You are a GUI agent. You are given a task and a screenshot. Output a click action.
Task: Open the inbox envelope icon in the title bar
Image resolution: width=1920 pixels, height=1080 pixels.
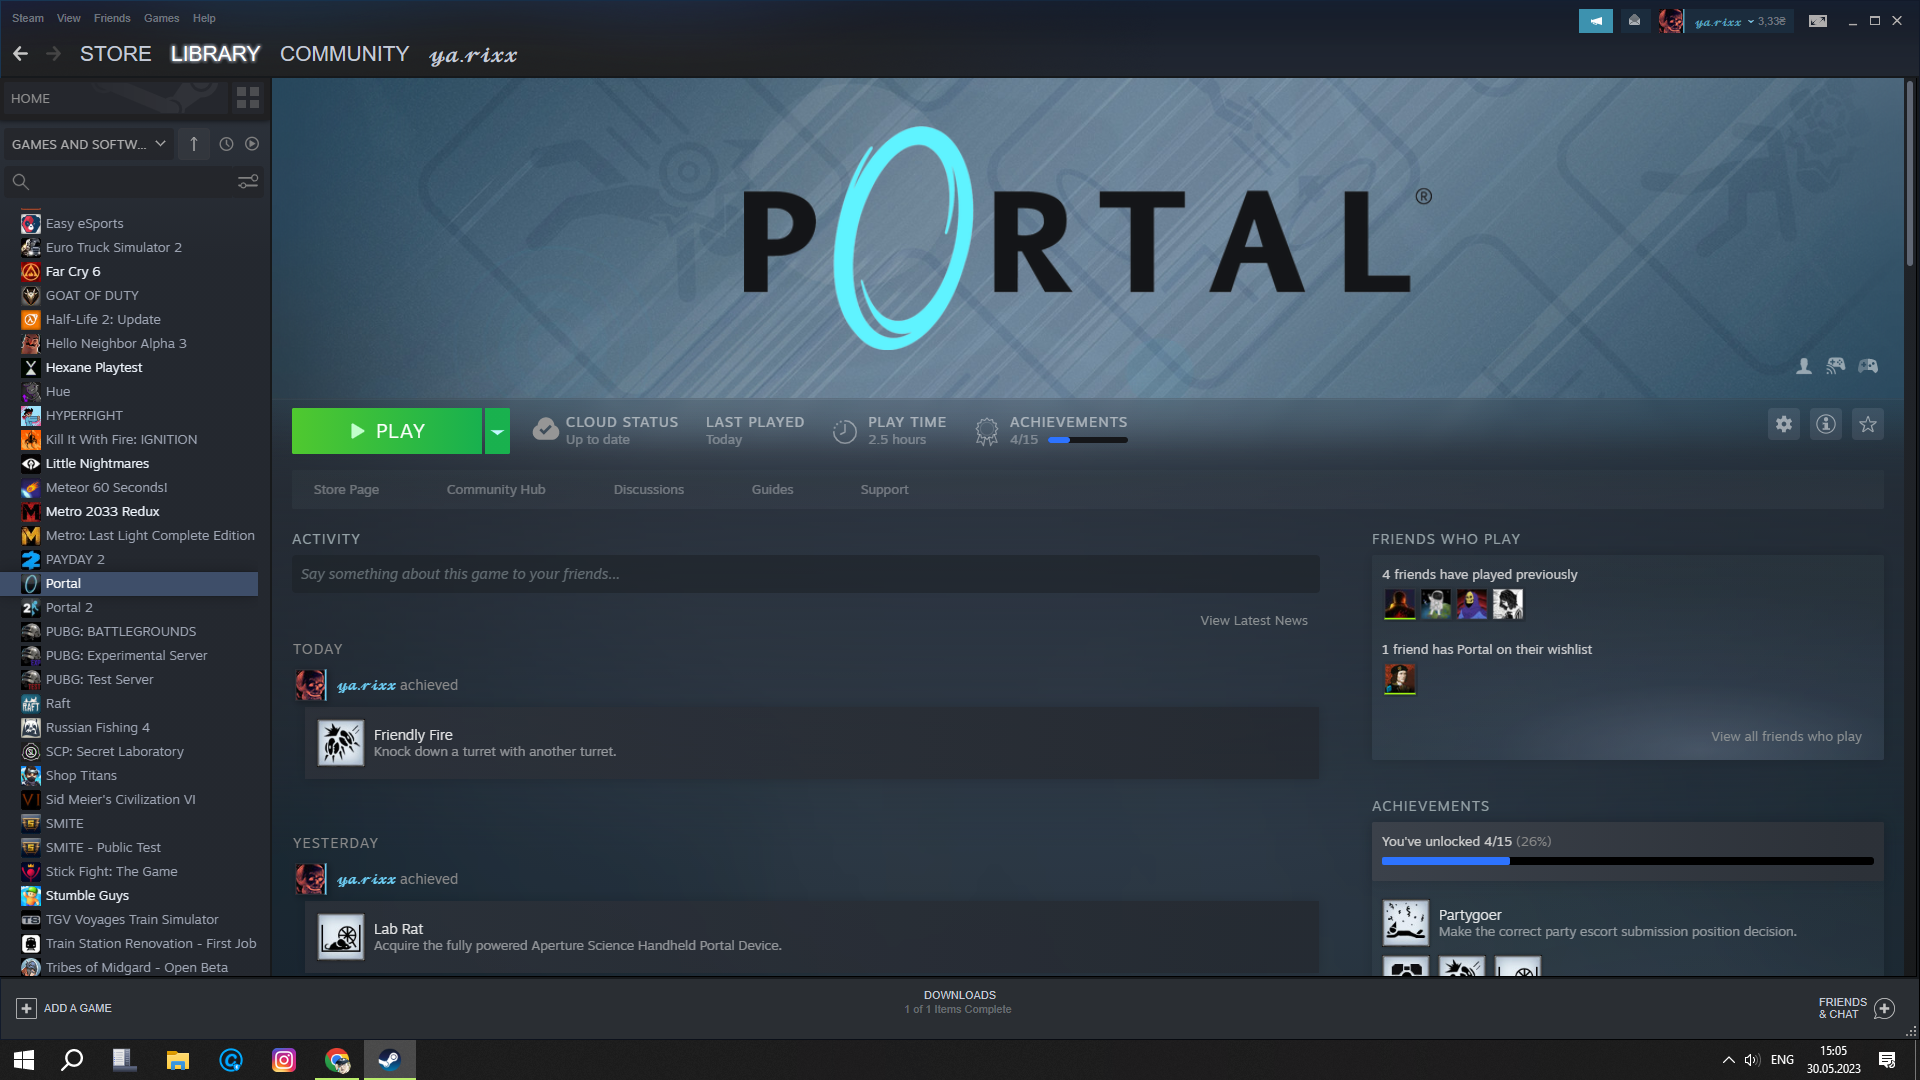1635,21
